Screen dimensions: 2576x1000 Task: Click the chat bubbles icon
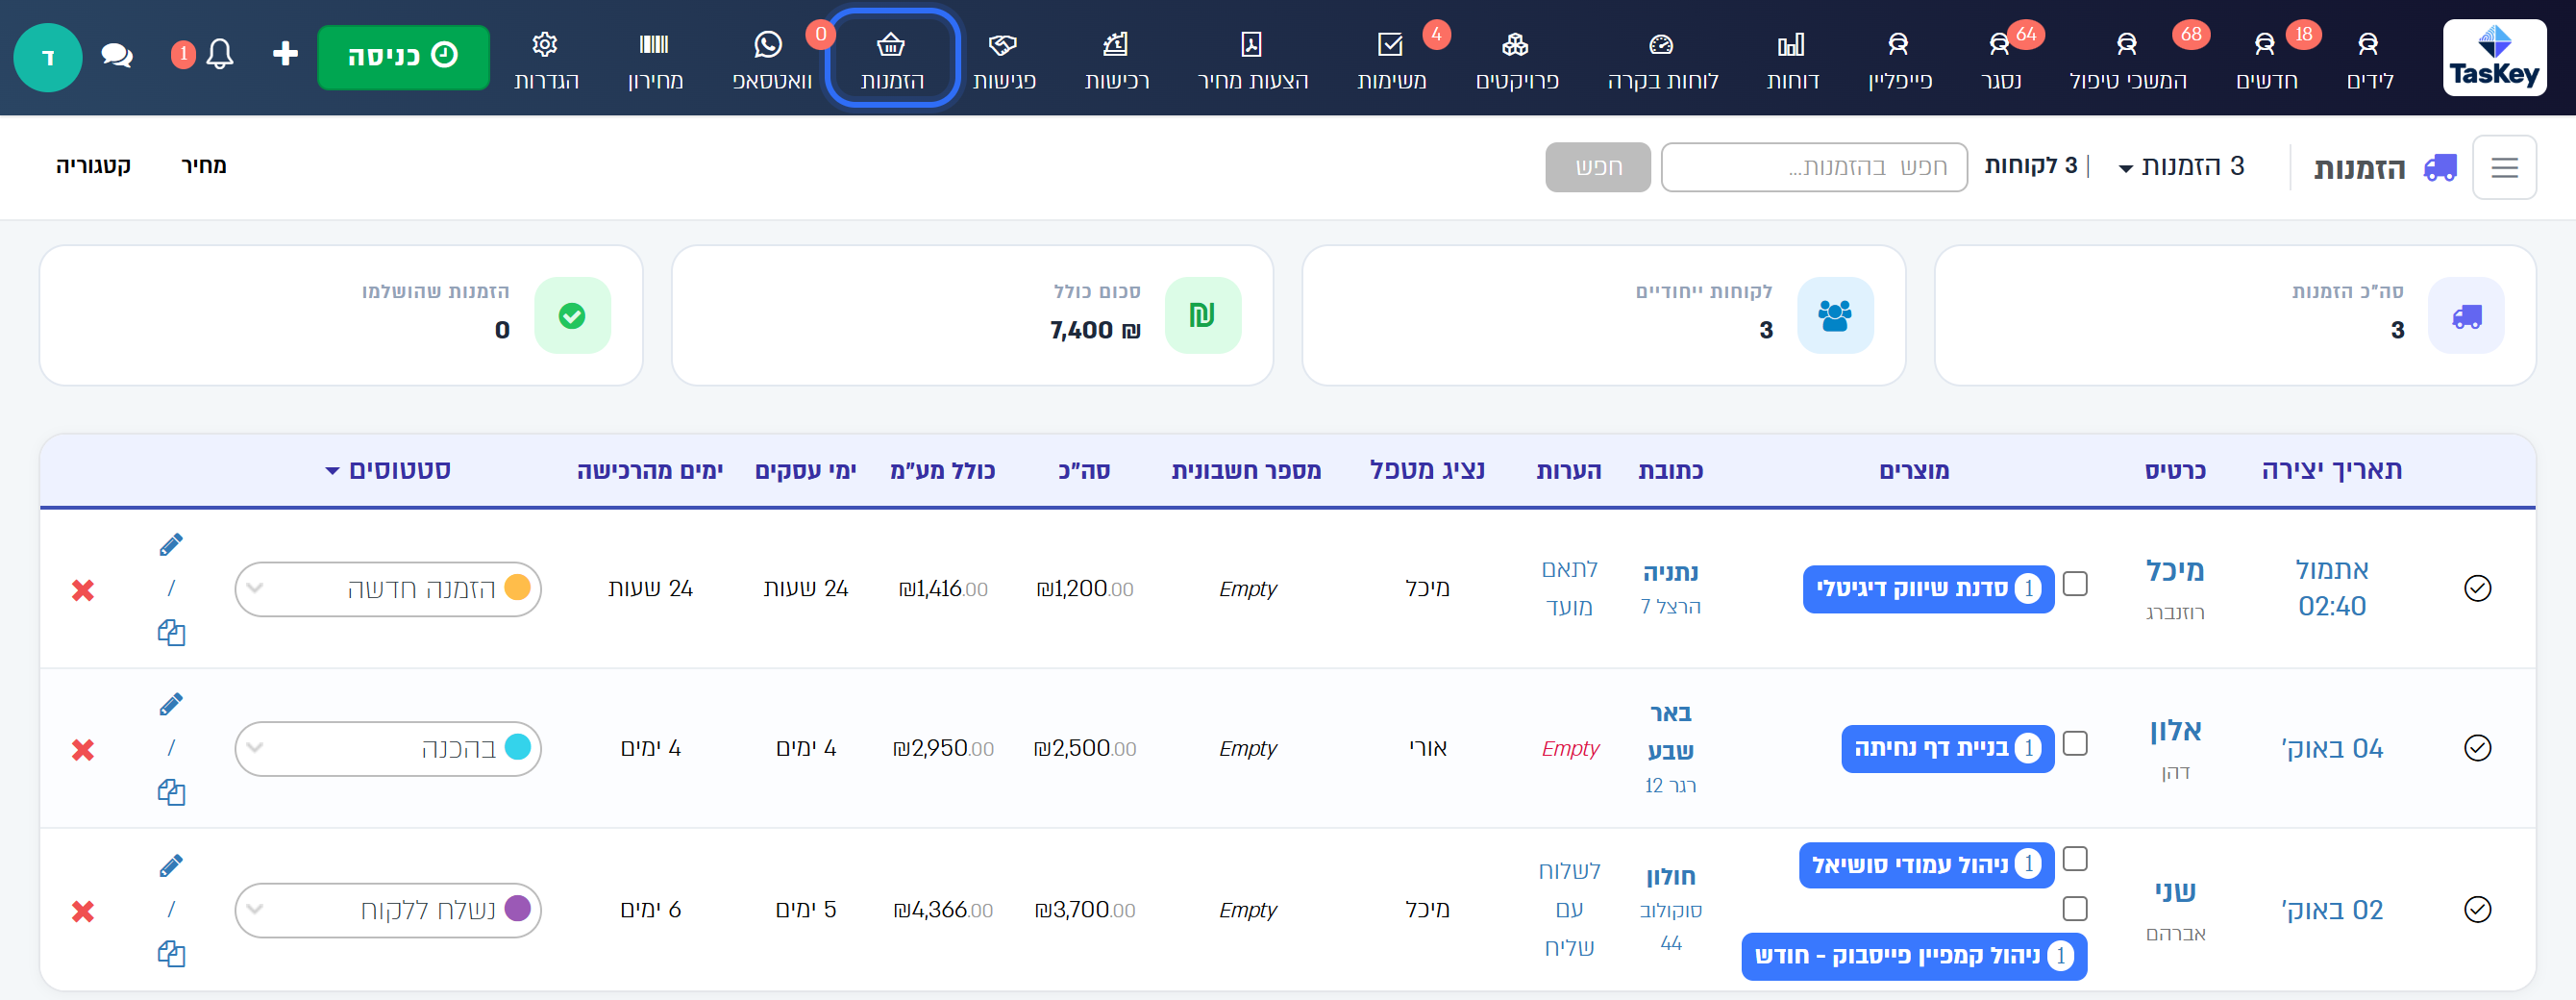tap(117, 55)
